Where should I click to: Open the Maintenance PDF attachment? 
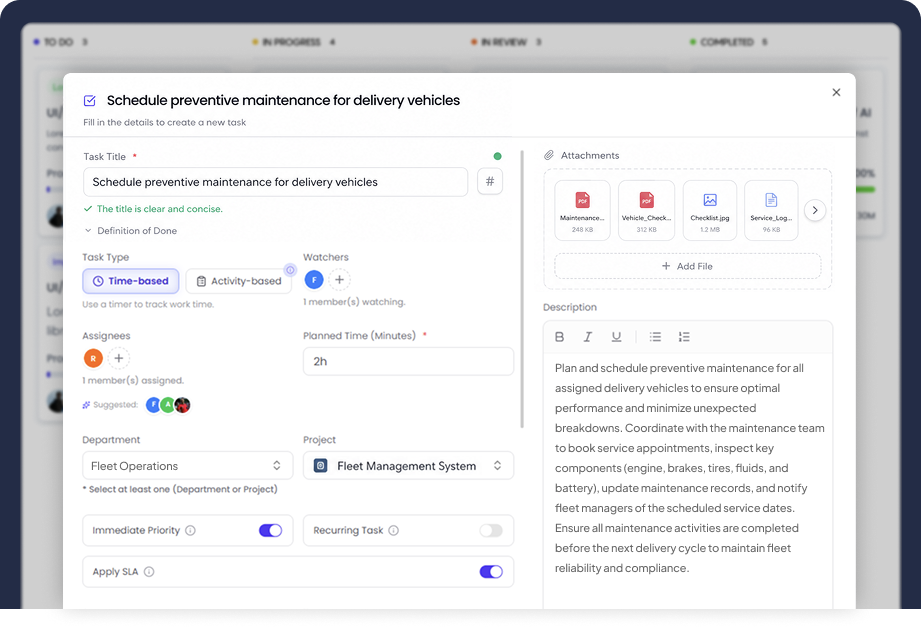(582, 210)
